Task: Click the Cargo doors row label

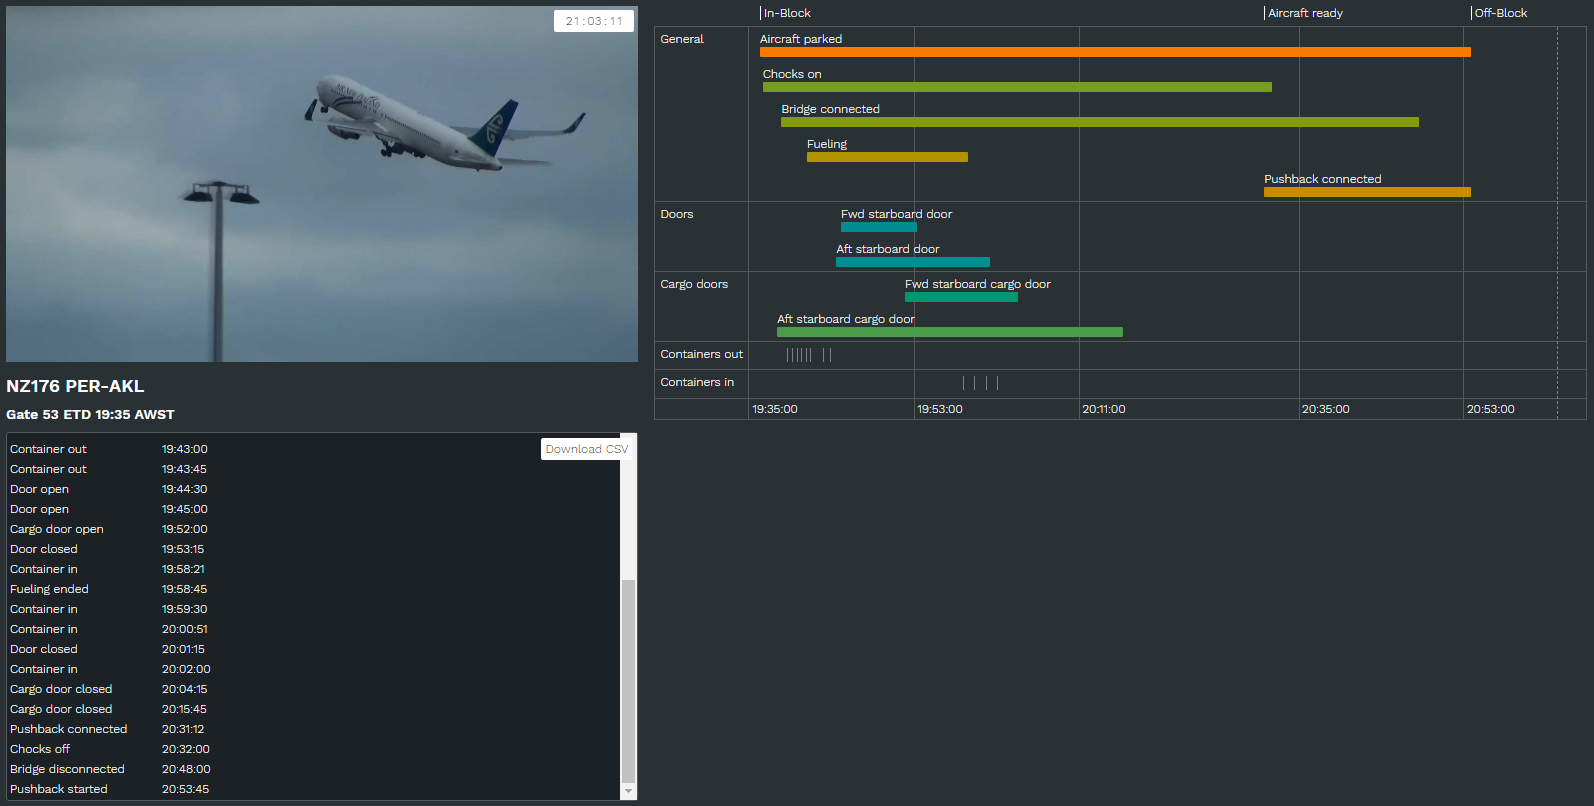Action: click(694, 284)
